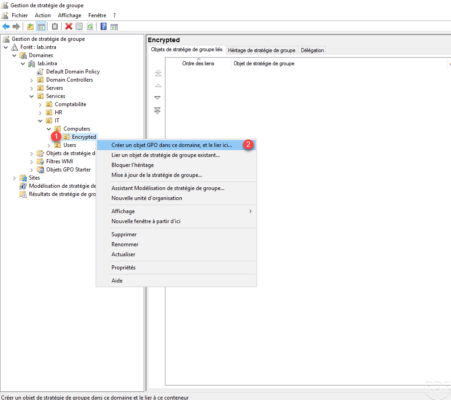Click the red X delete icon

click(69, 26)
